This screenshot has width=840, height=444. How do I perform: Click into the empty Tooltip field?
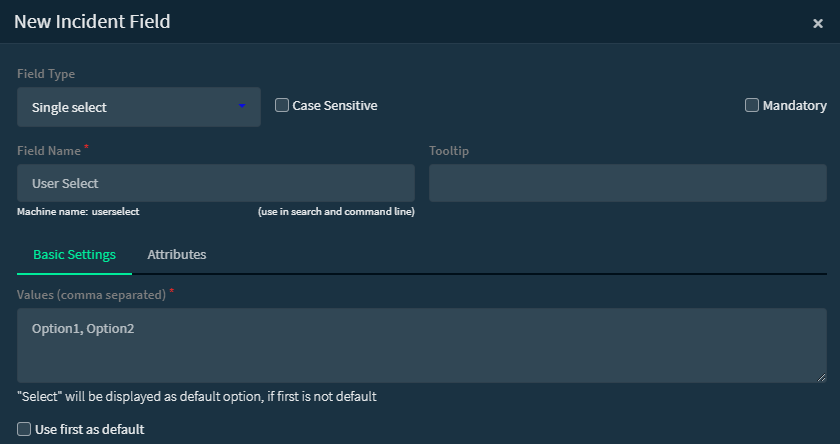[627, 183]
